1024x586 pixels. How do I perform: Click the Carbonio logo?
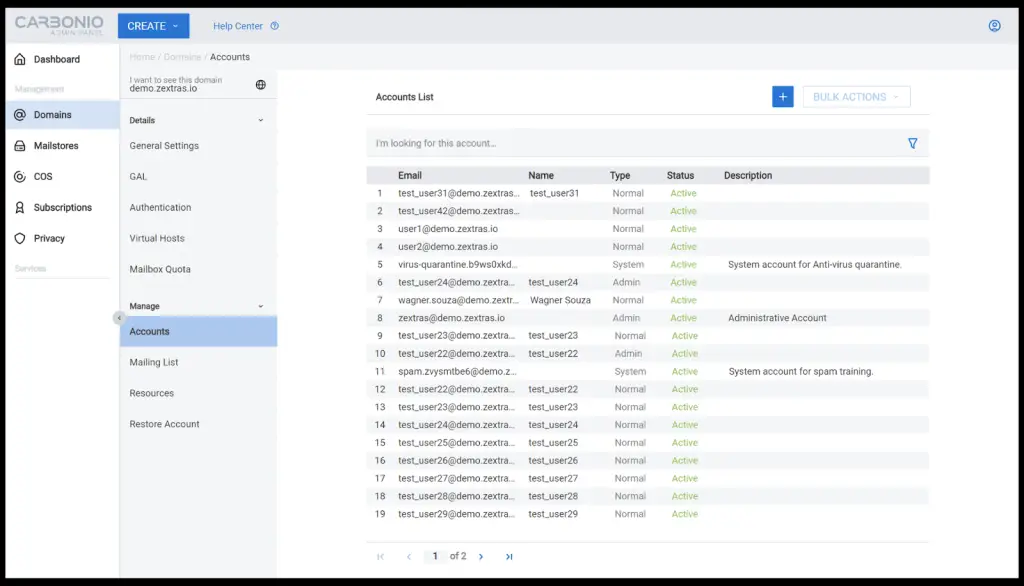point(59,25)
